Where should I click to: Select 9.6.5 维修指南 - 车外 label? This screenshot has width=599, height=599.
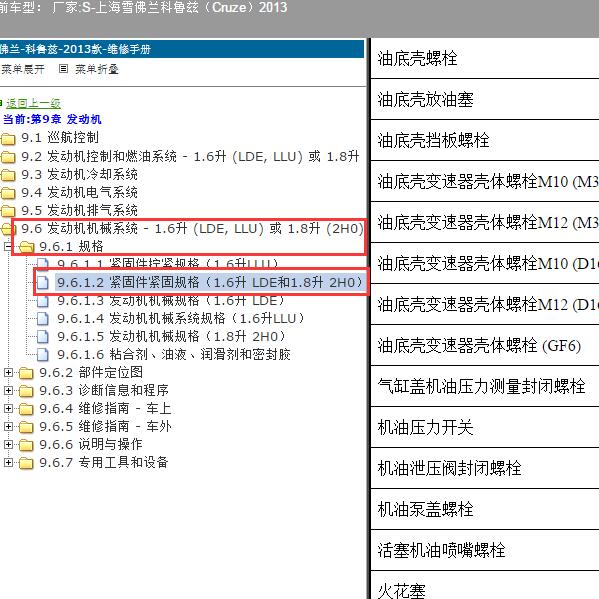[105, 426]
